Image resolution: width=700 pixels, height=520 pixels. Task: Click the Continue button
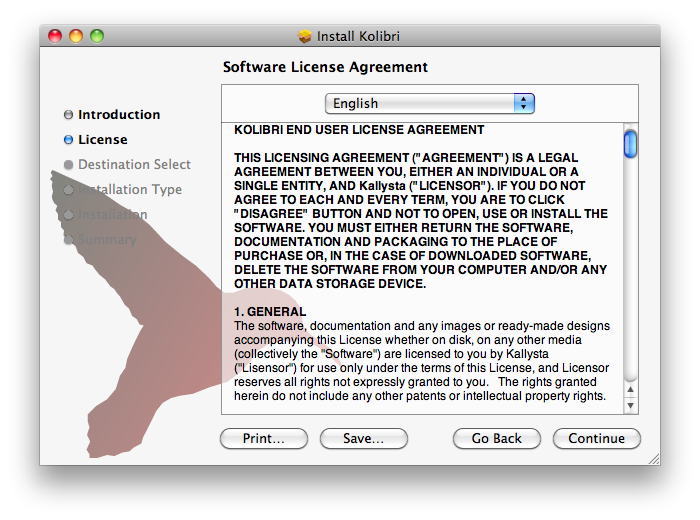coord(596,438)
